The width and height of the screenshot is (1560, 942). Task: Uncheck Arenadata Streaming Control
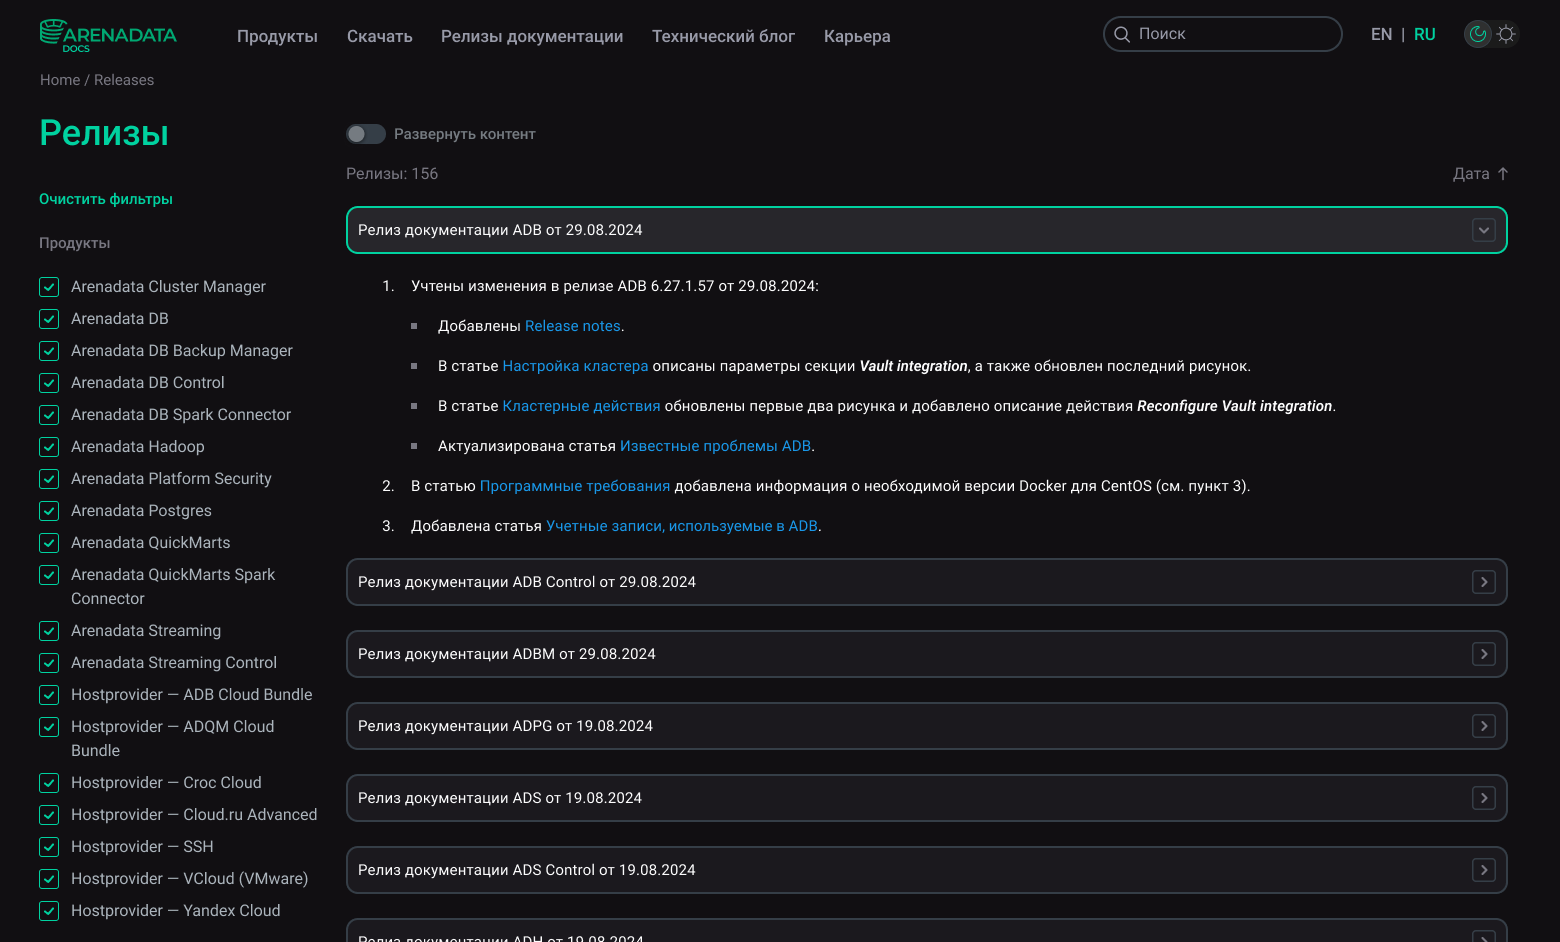coord(49,663)
